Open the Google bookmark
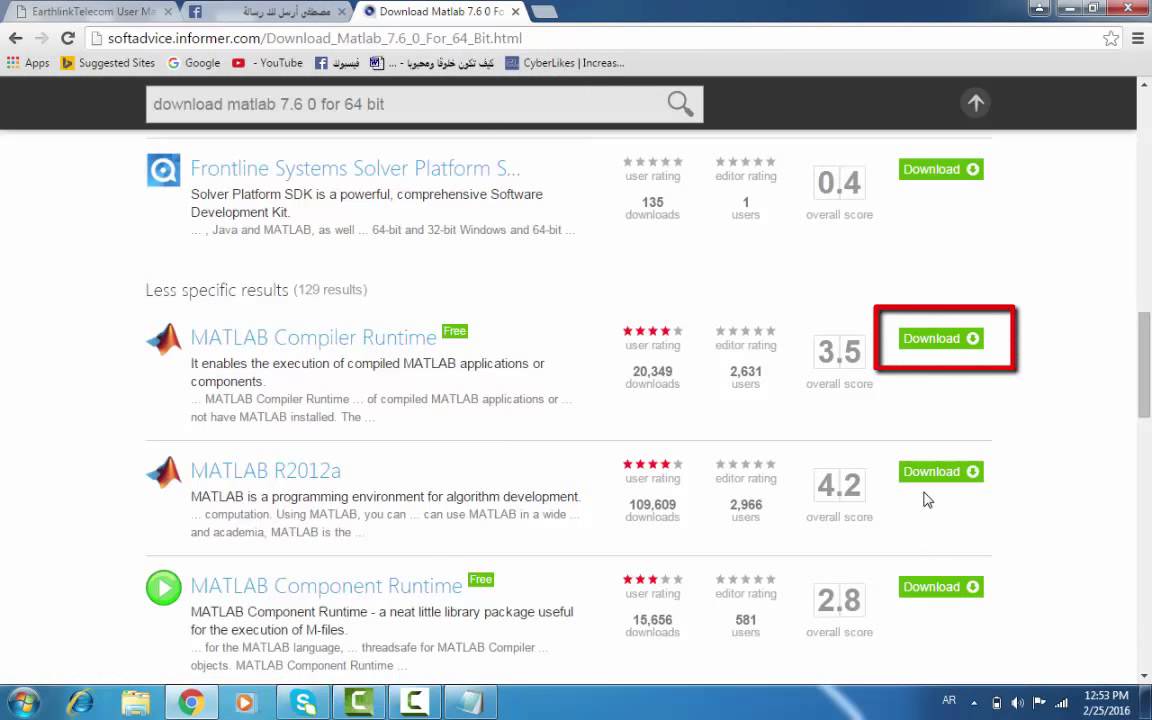The image size is (1152, 720). click(194, 63)
